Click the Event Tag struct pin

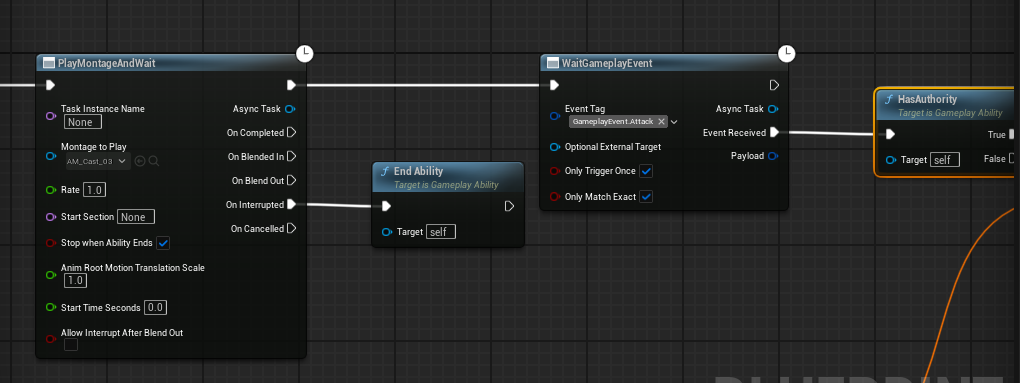point(555,116)
